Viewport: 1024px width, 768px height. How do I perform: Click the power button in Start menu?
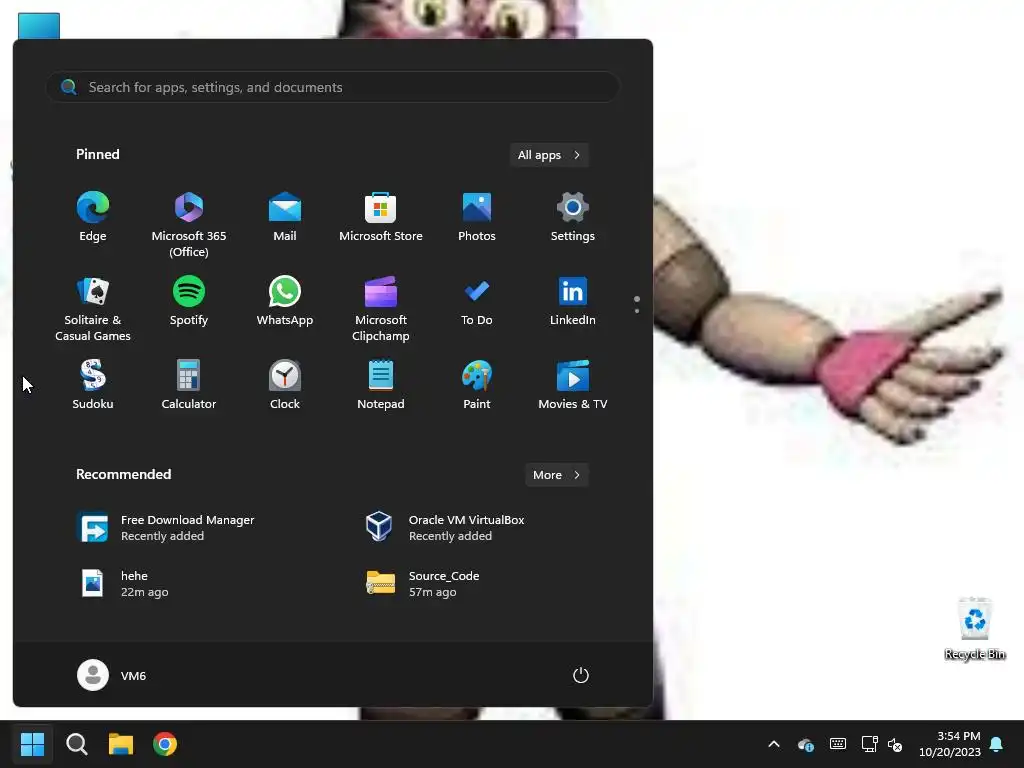[581, 675]
